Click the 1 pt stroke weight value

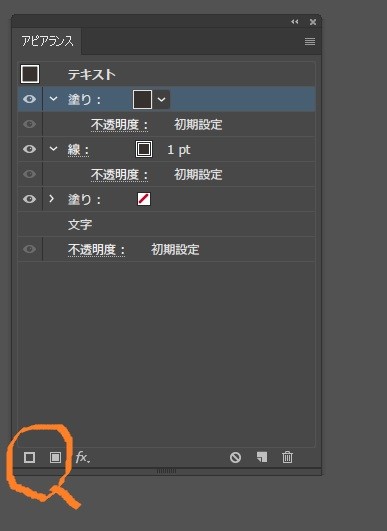point(179,150)
